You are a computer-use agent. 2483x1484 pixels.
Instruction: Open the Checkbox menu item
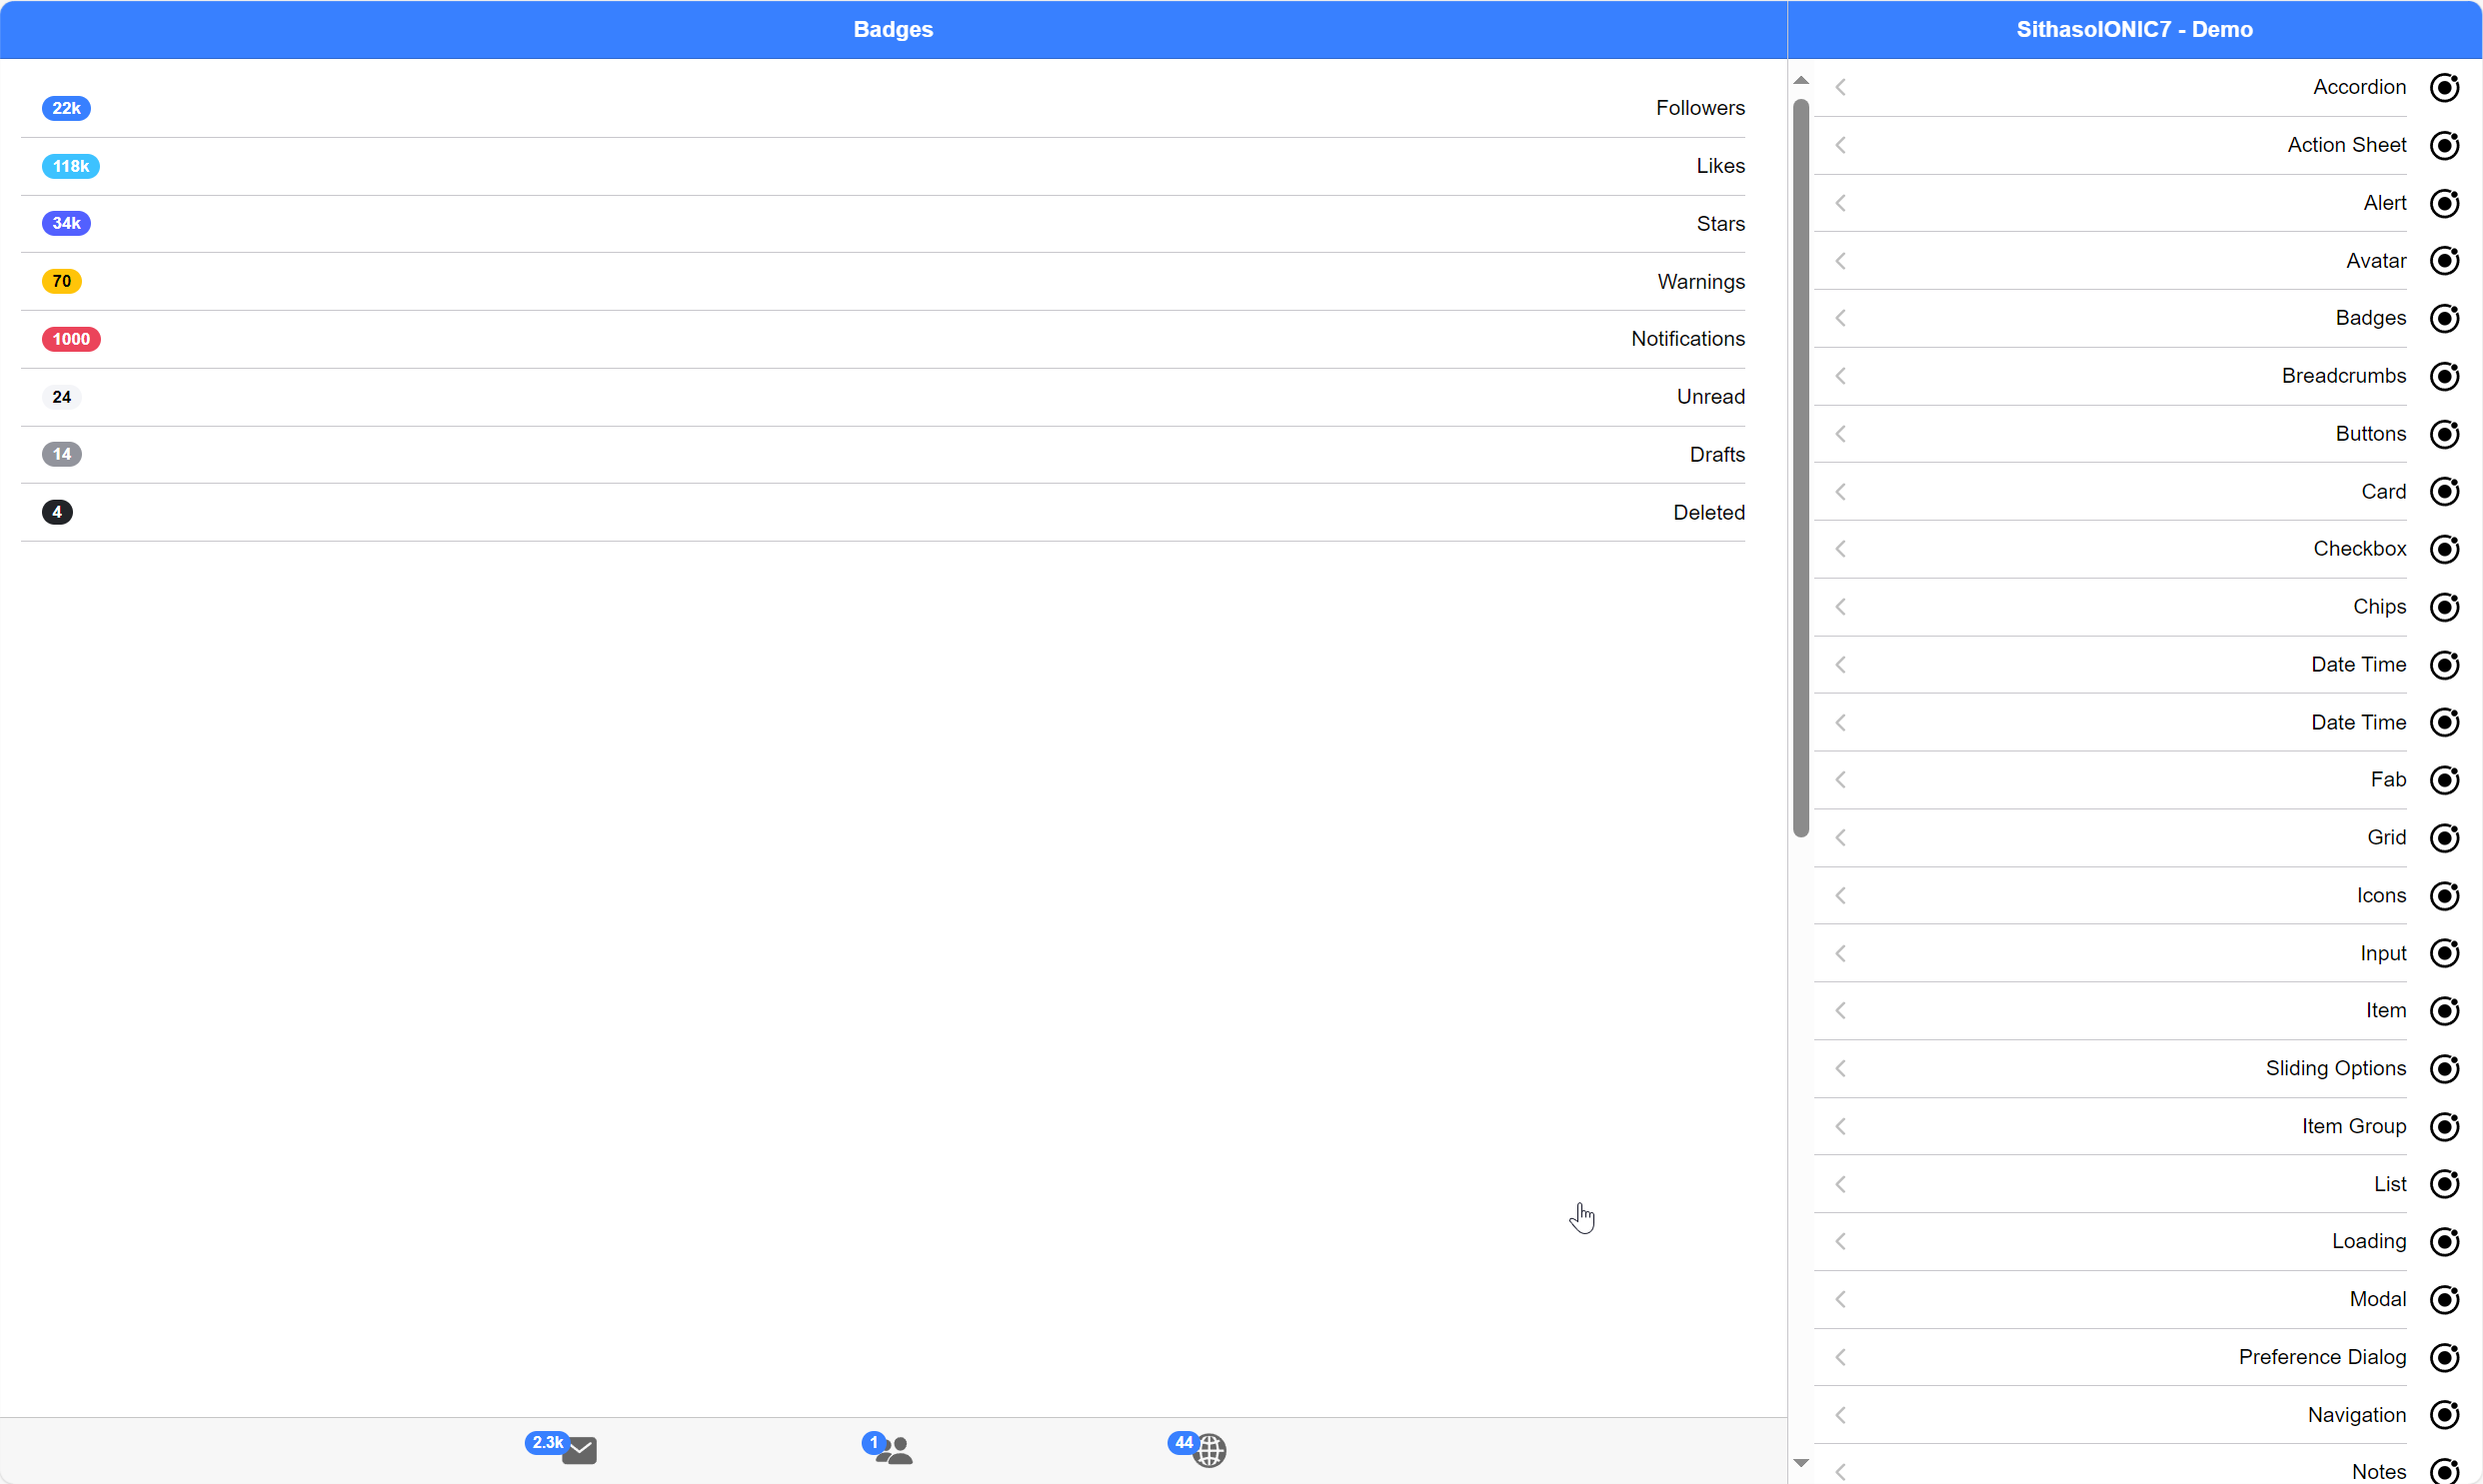click(2358, 549)
